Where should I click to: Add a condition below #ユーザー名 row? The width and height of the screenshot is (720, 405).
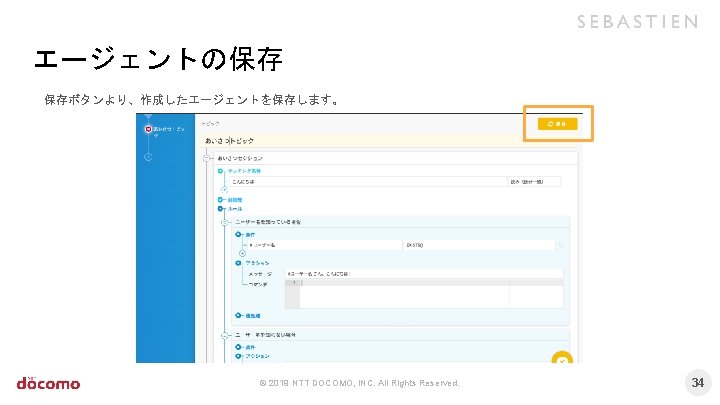[x=242, y=253]
